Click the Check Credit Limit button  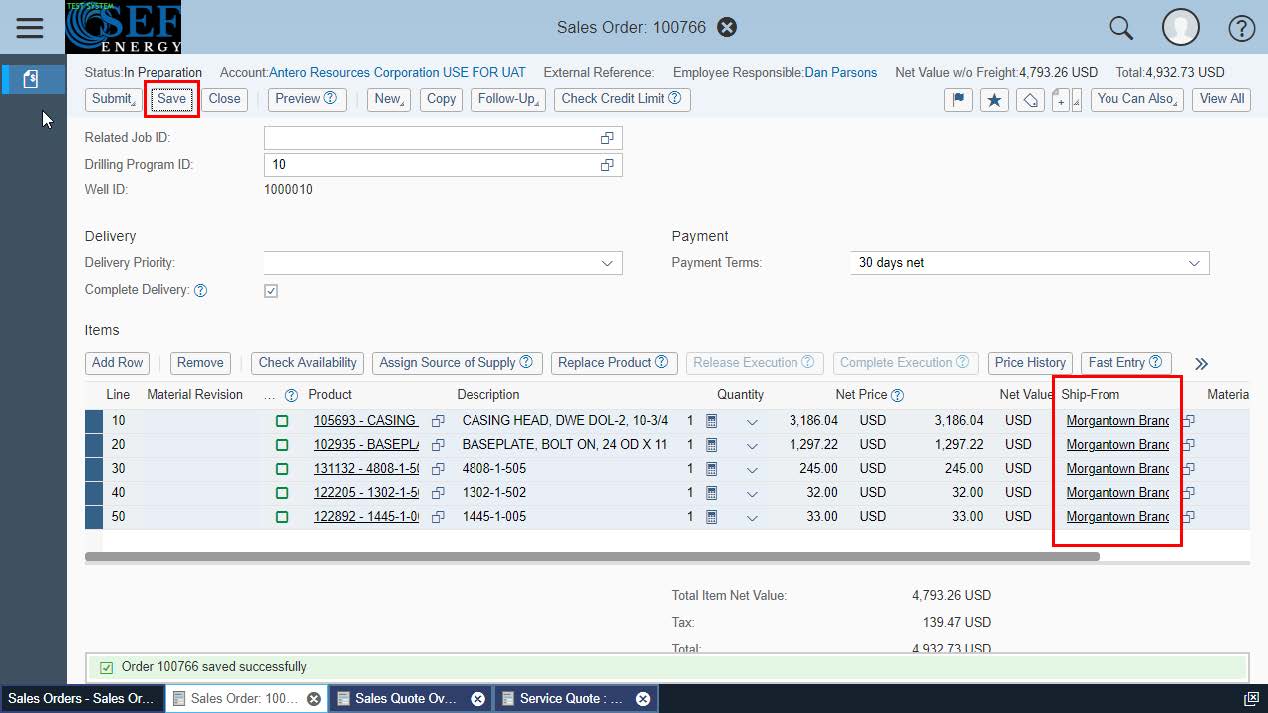coord(621,99)
